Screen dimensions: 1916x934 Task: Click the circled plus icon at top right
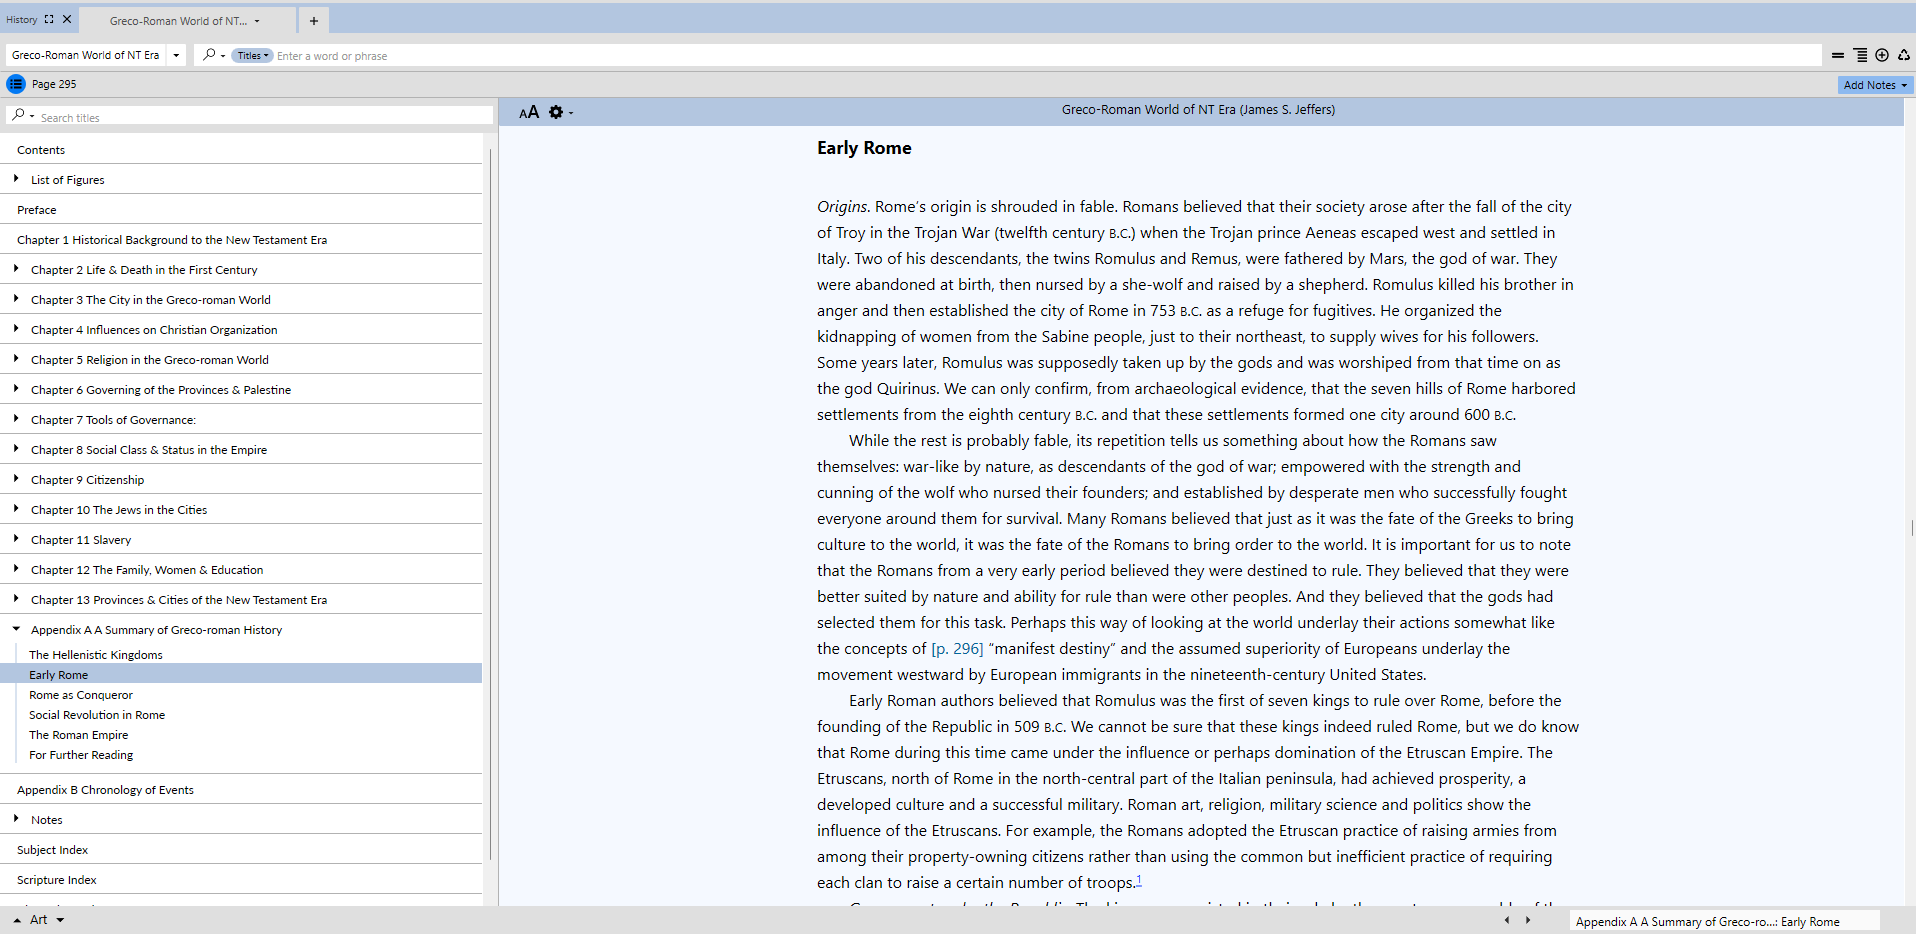tap(1882, 55)
